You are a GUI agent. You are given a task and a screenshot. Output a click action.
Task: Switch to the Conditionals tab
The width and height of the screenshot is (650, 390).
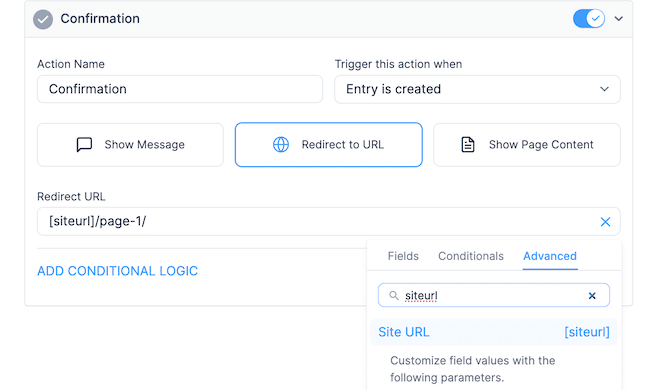(471, 256)
